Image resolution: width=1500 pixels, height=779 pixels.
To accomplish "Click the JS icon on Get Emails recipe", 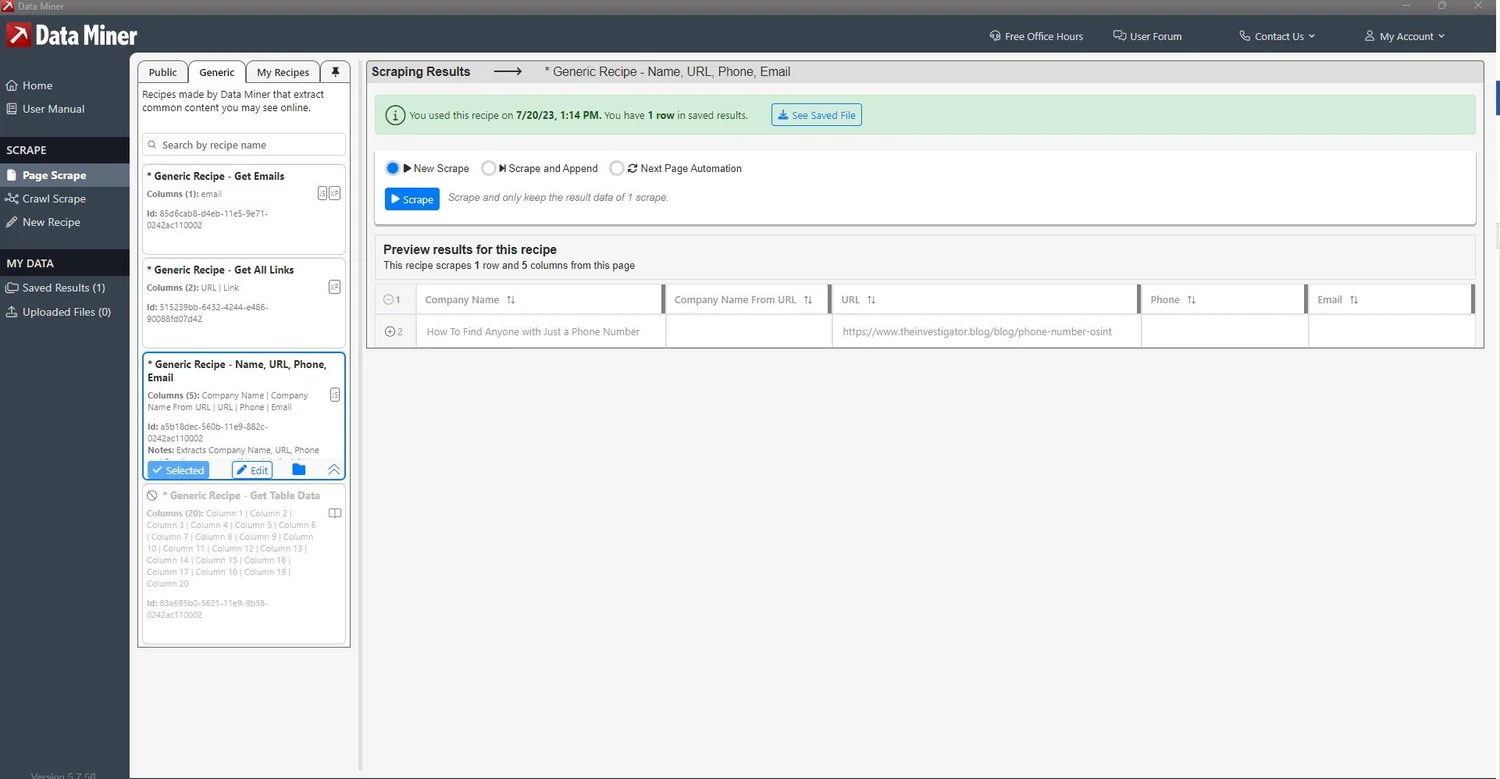I will coord(322,193).
